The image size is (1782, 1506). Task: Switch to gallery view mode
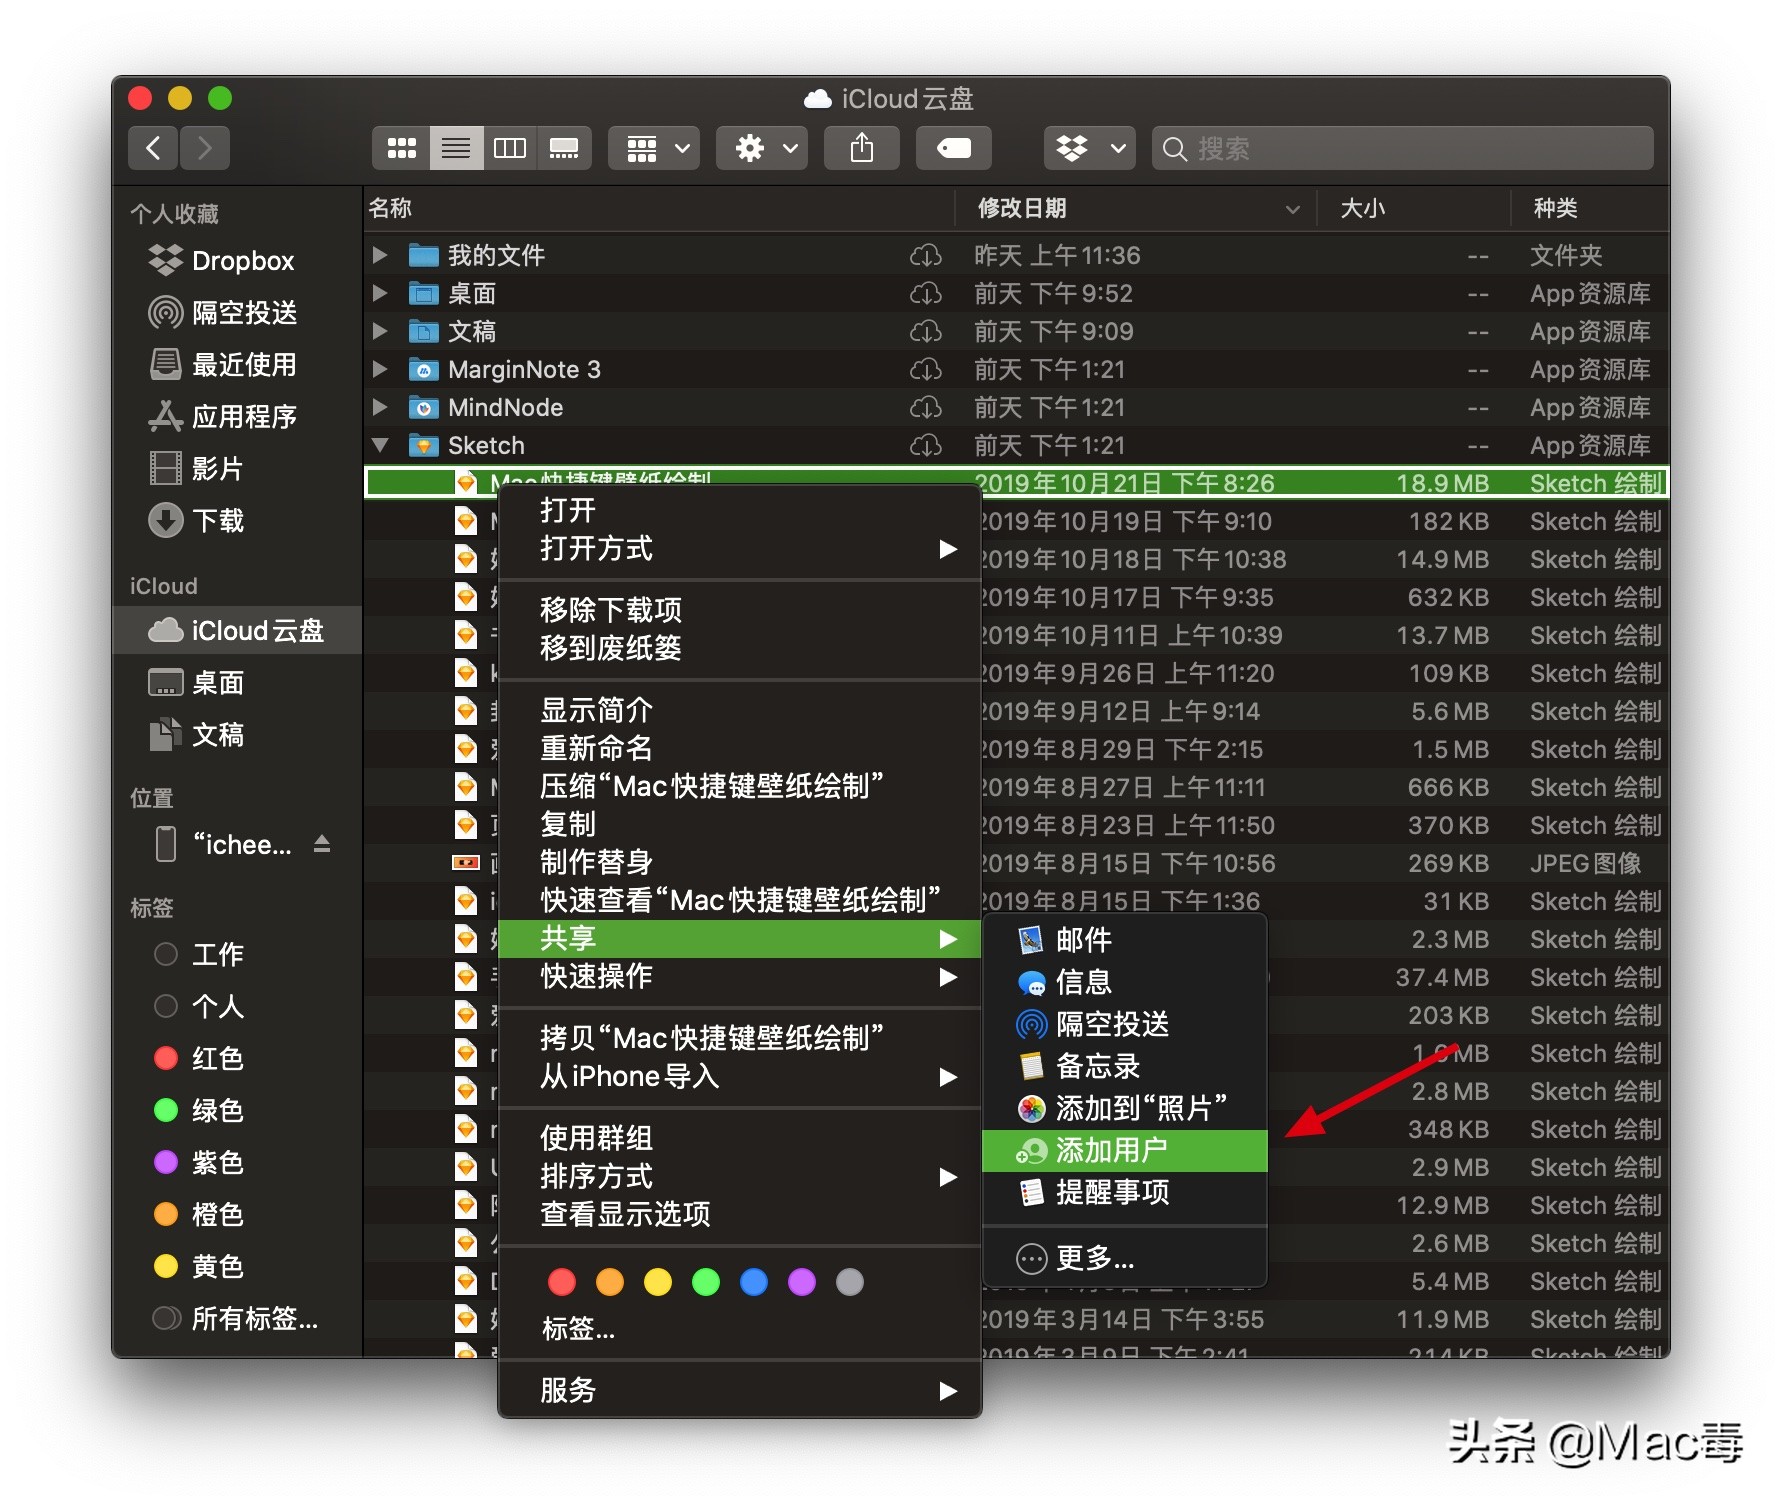coord(565,148)
